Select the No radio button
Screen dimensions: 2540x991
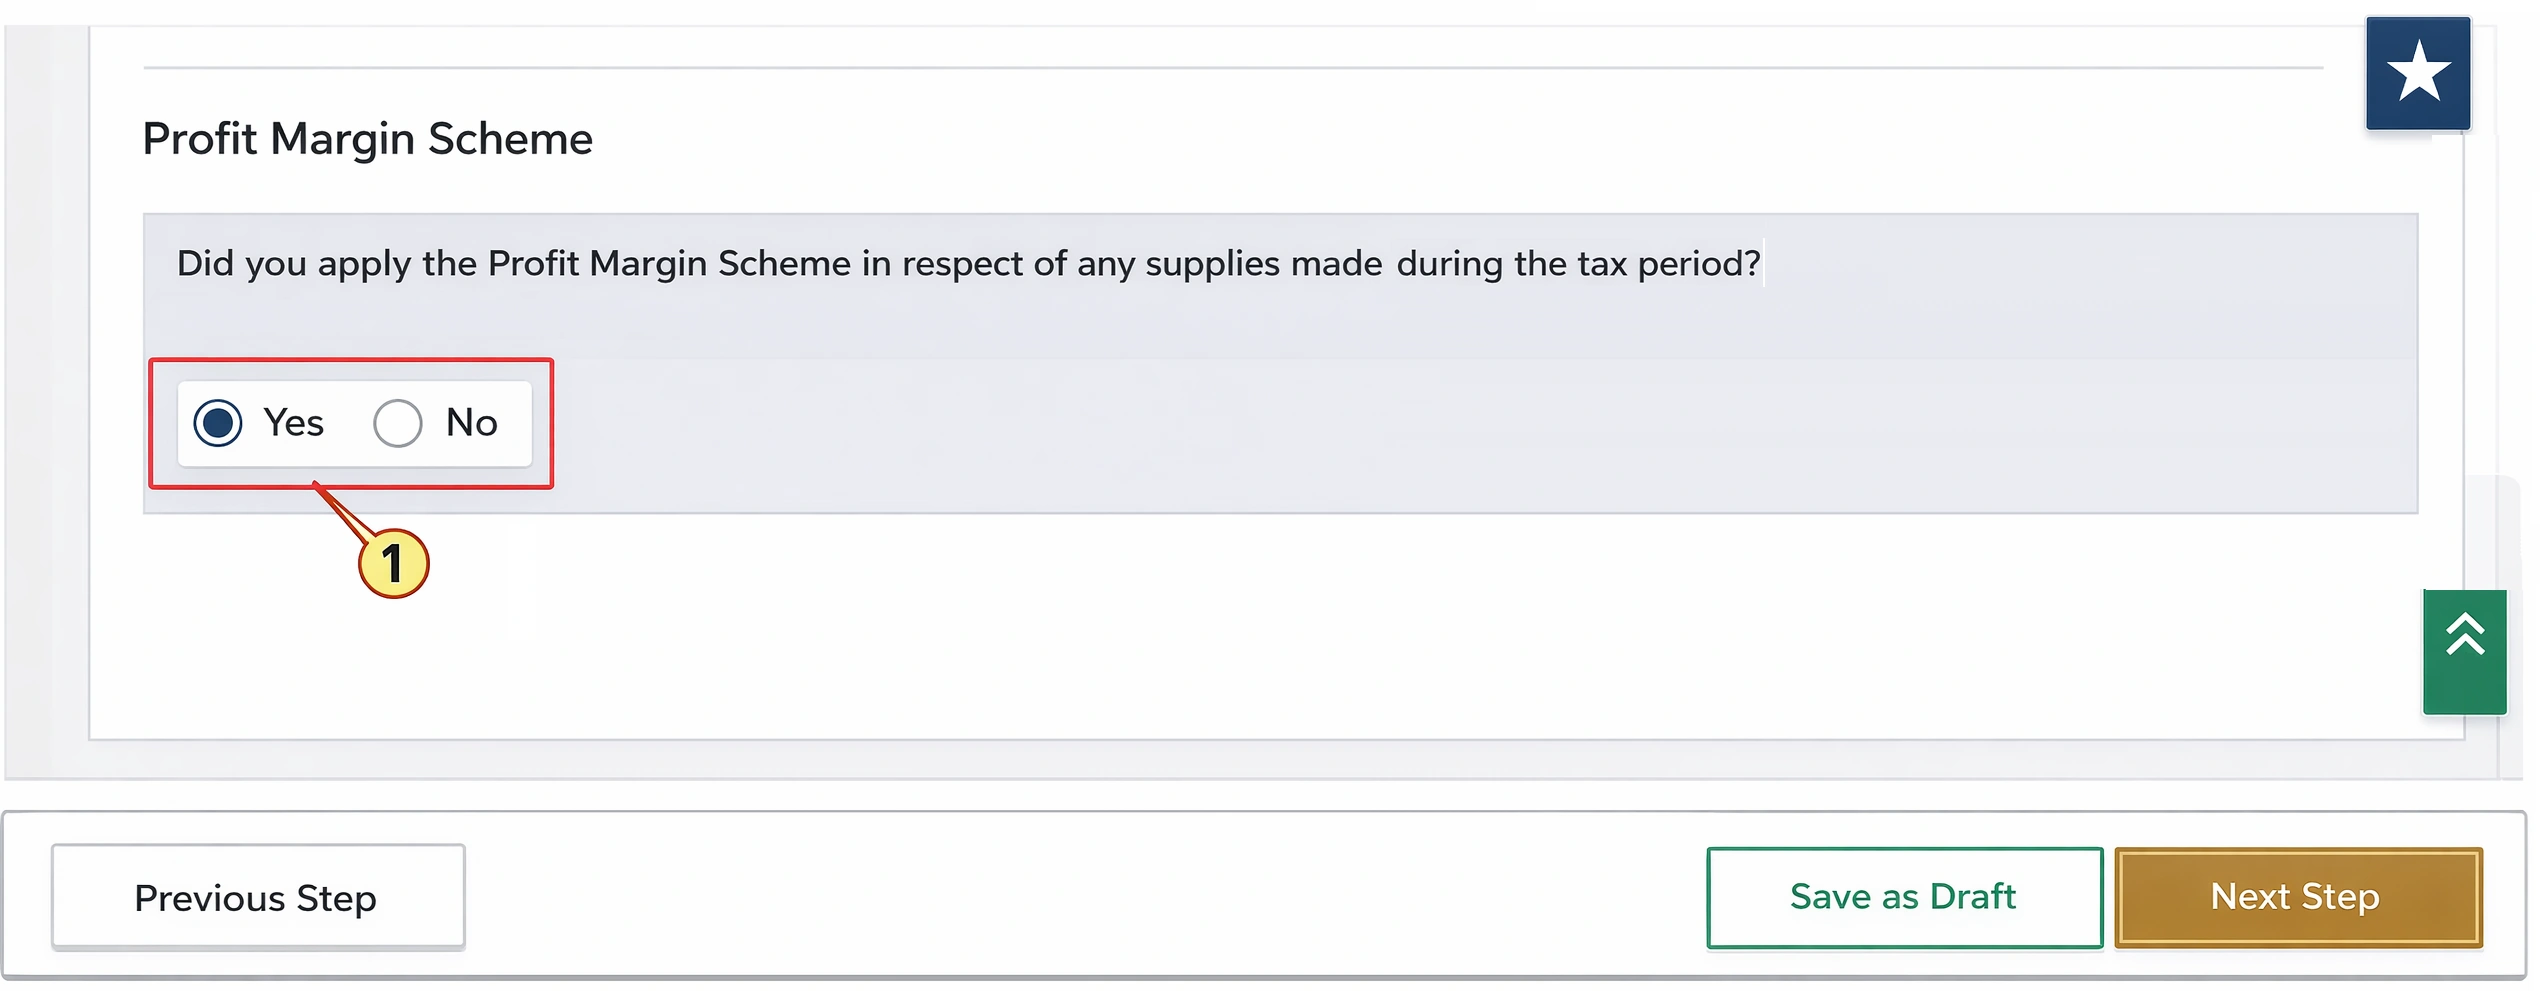coord(397,422)
